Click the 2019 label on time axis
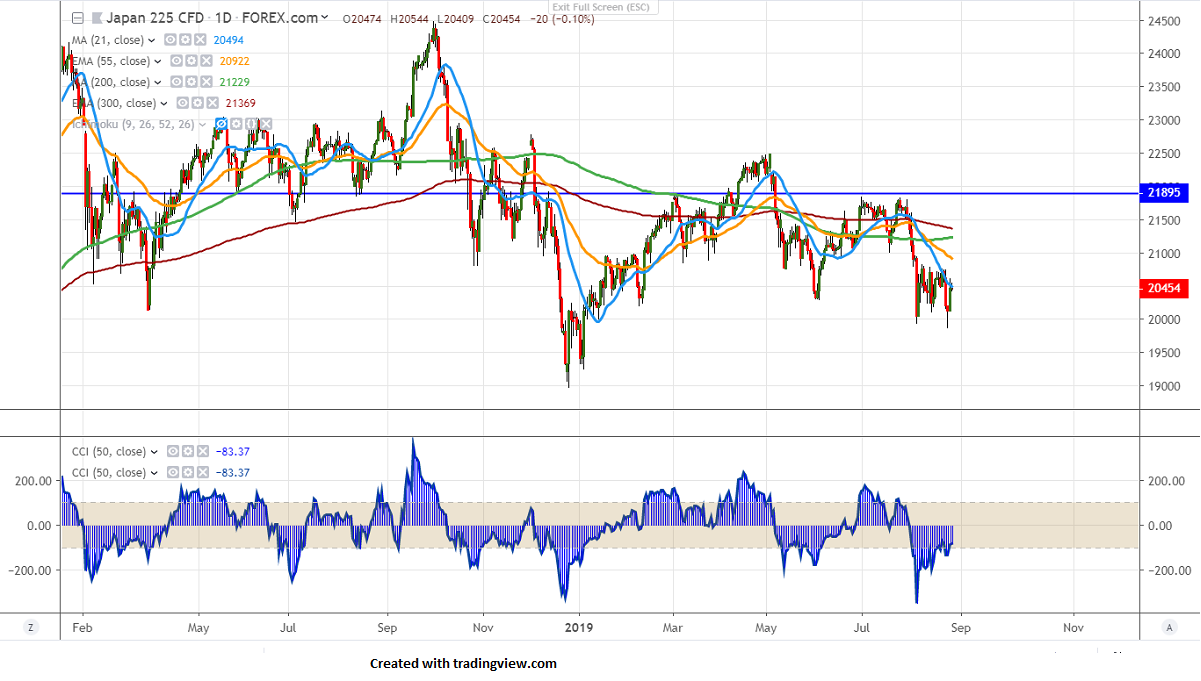This screenshot has height=681, width=1201. click(x=580, y=628)
